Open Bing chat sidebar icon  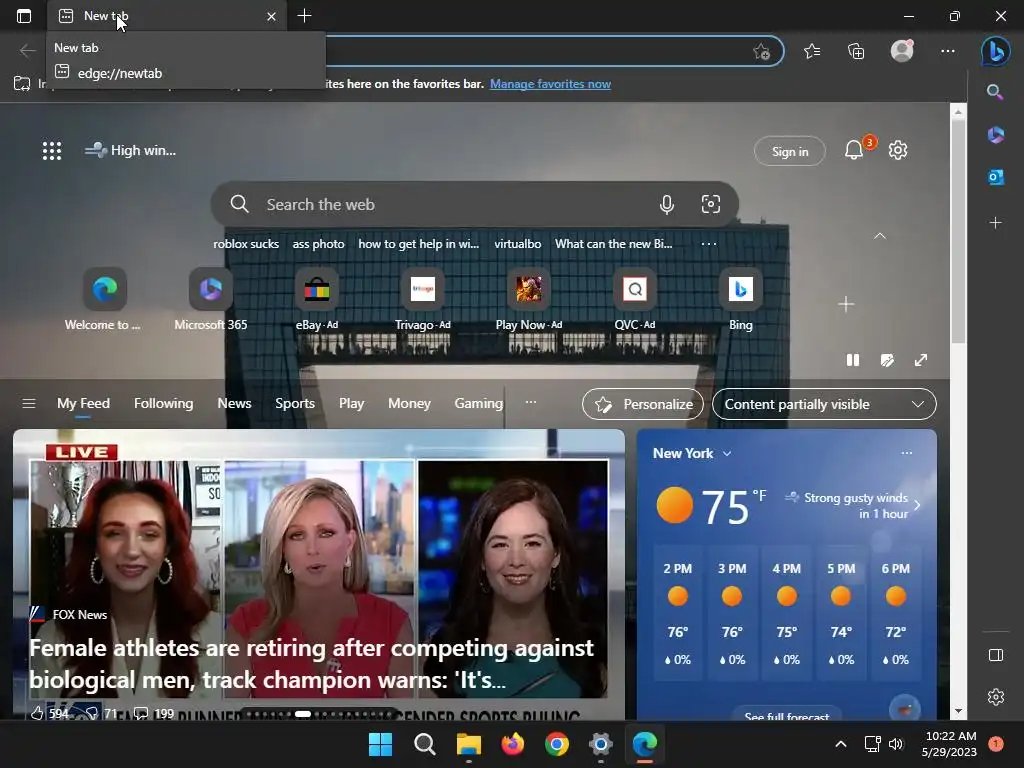tap(996, 51)
